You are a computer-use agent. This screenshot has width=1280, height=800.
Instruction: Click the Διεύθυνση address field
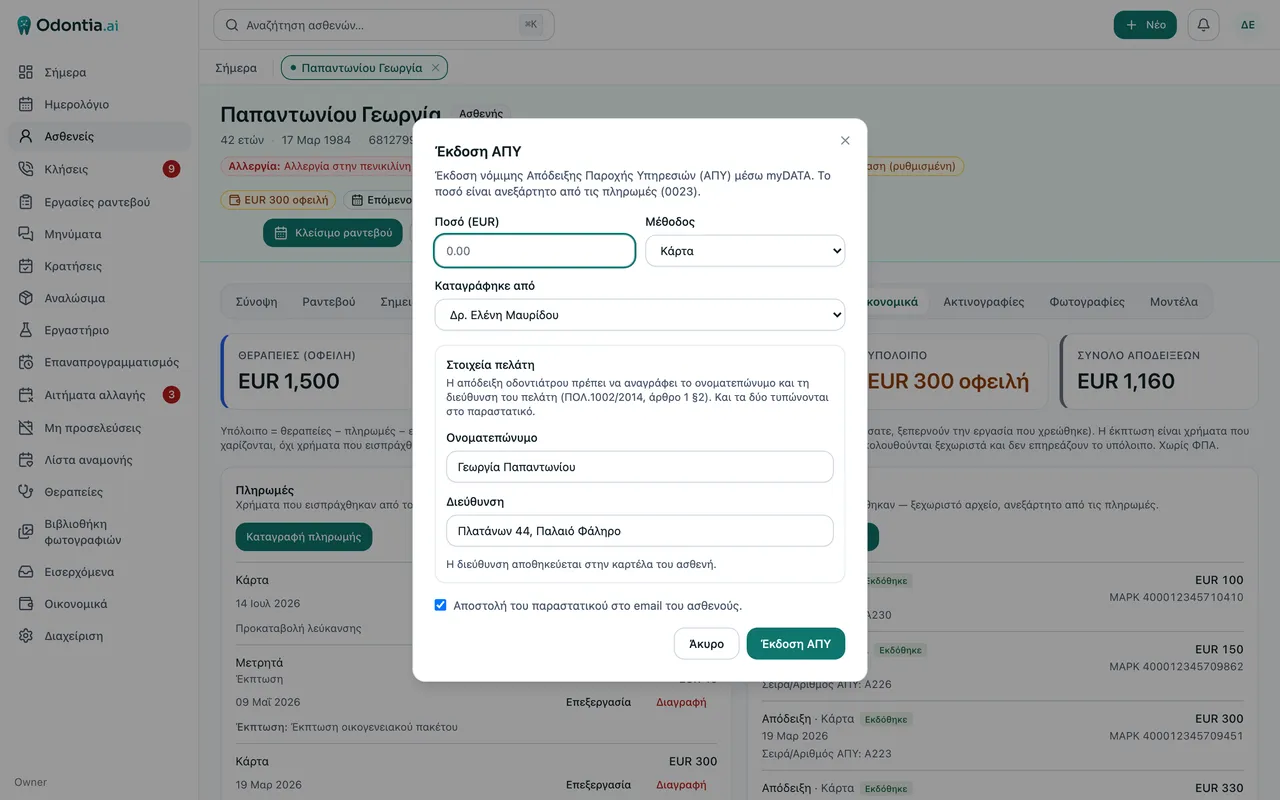point(640,531)
